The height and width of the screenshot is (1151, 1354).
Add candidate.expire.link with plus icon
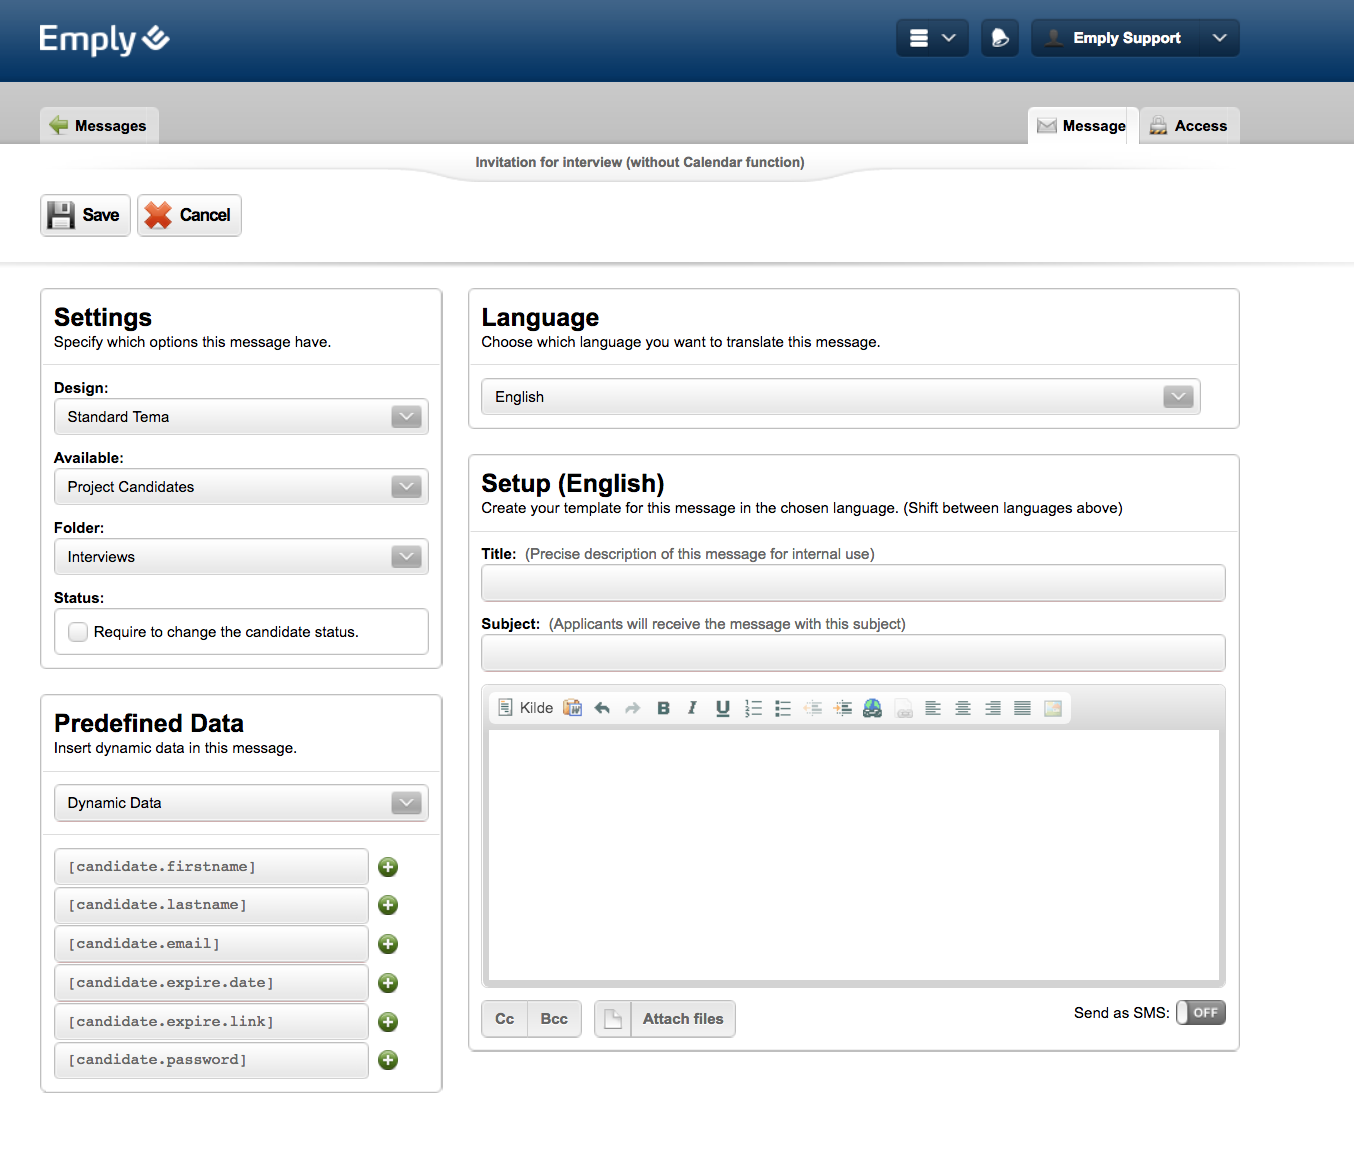[x=388, y=1022]
